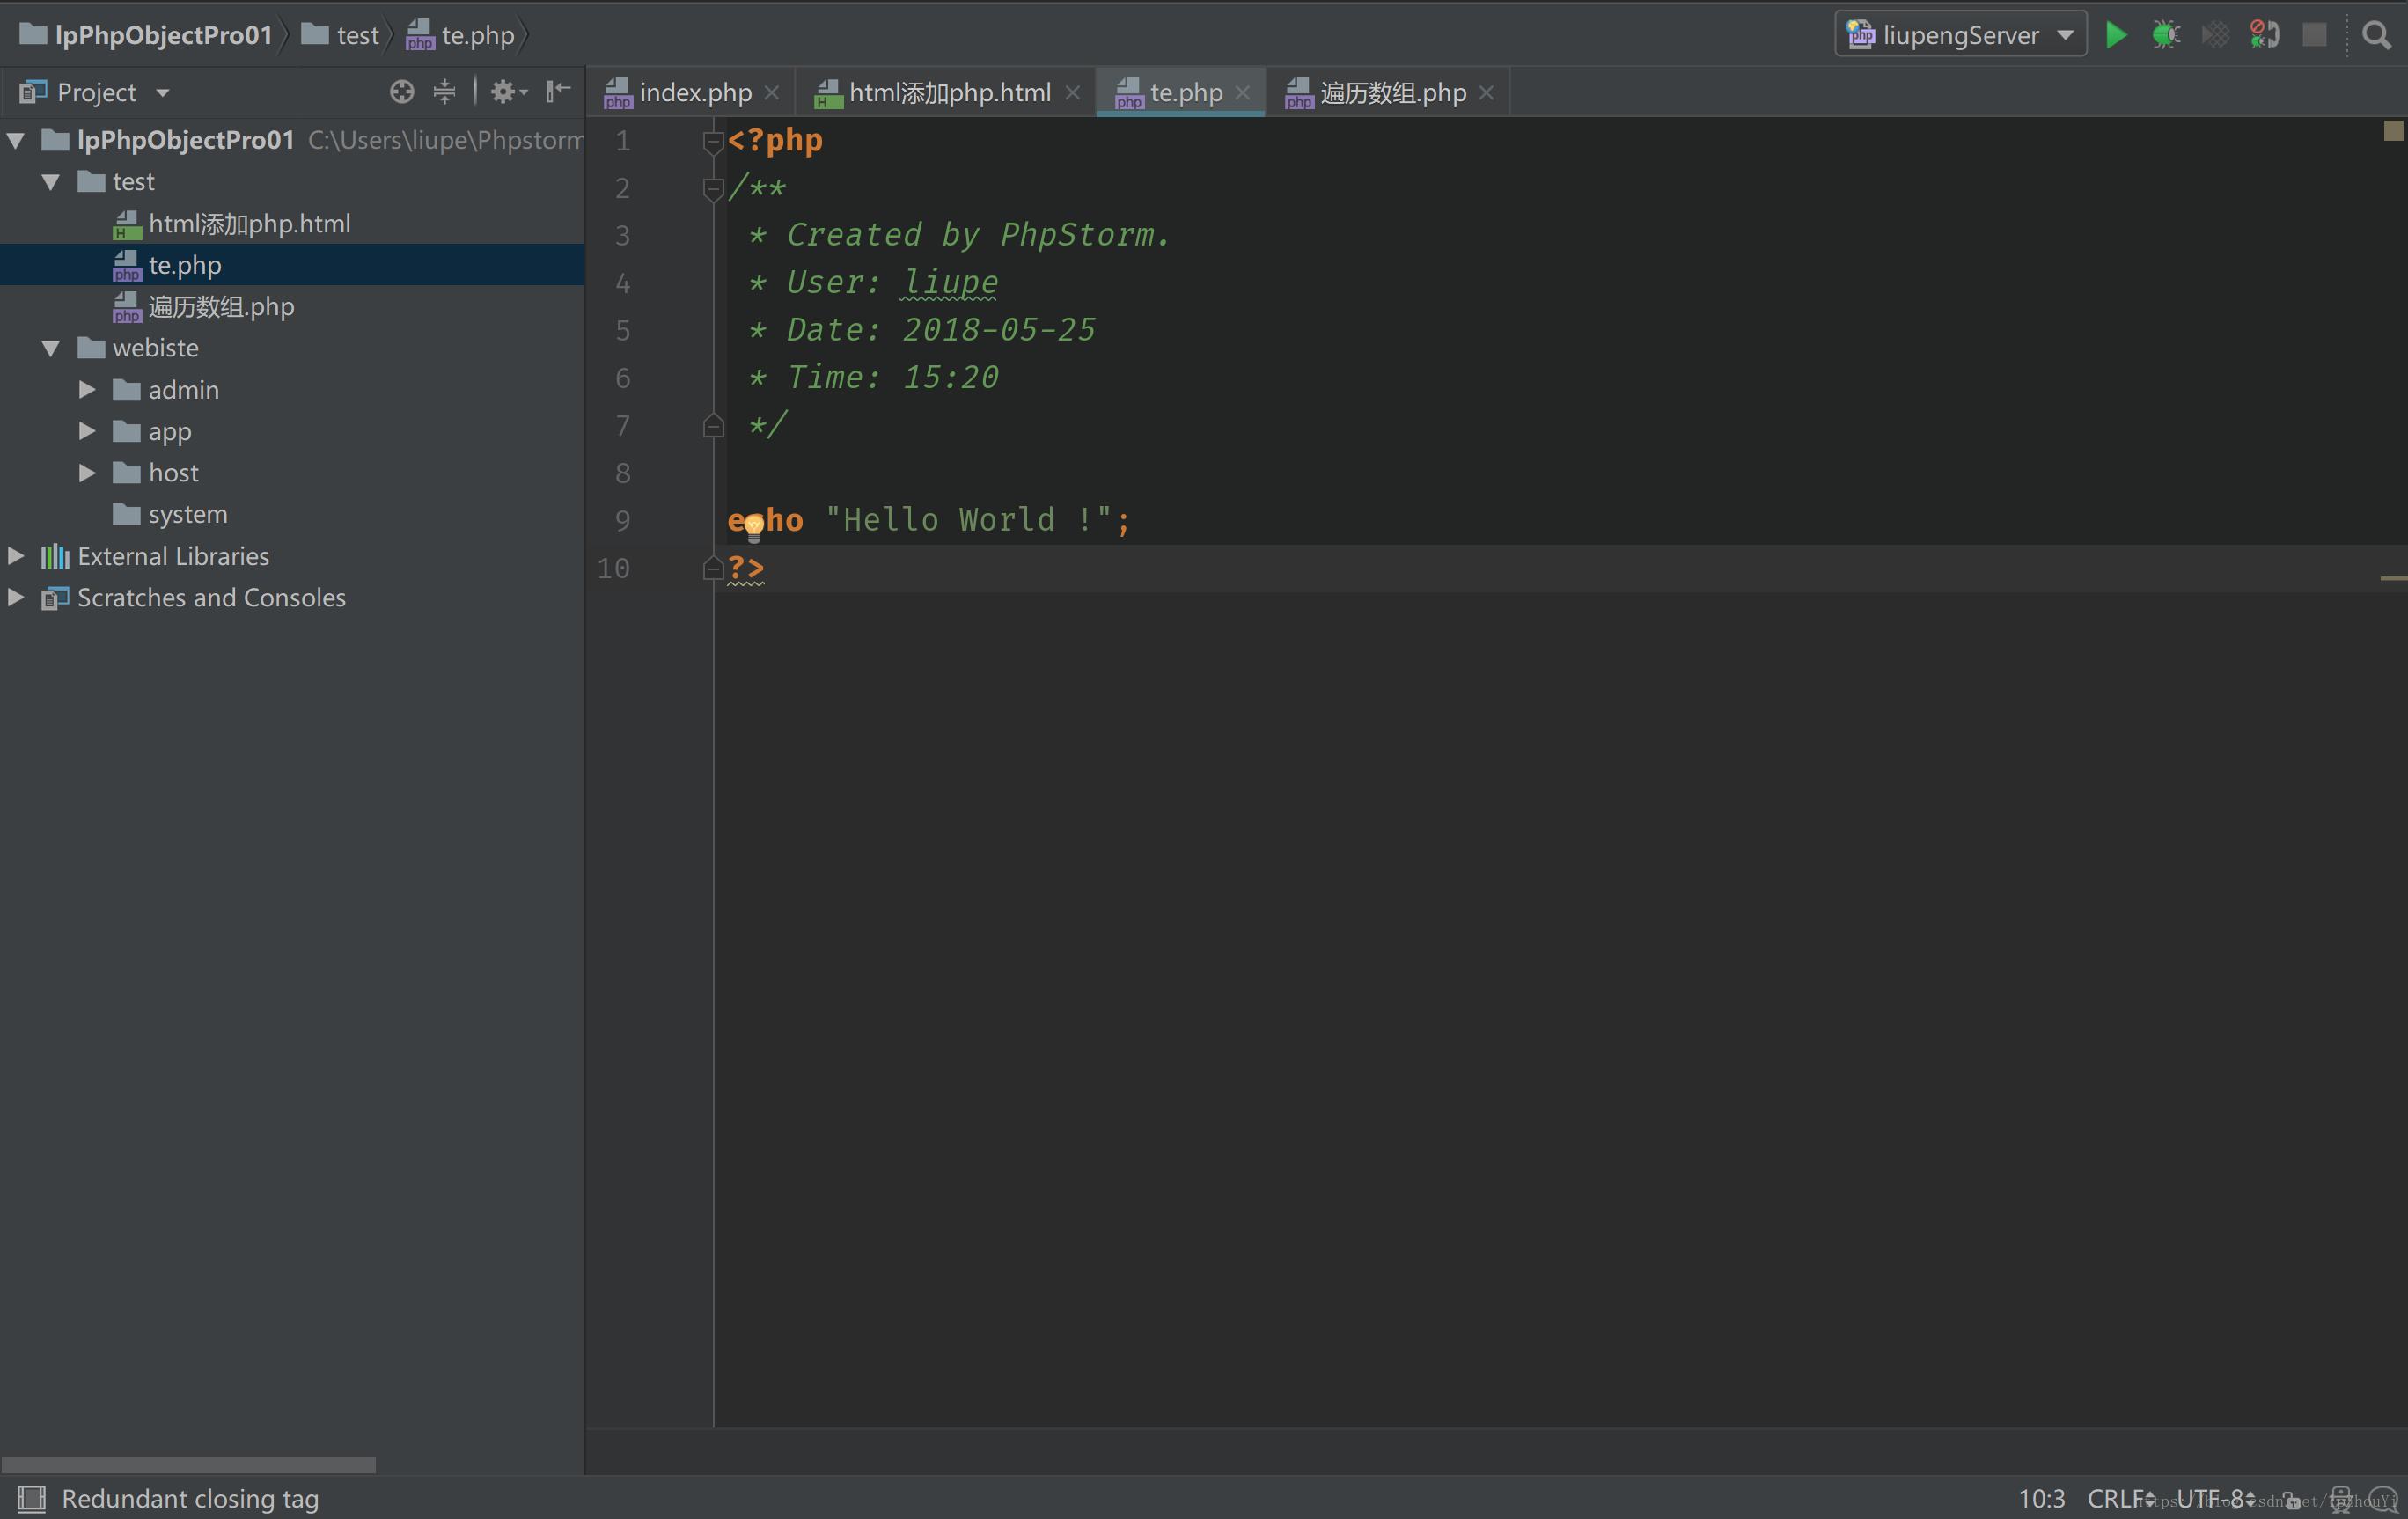This screenshot has width=2408, height=1519.
Task: Hide the Project tool window
Action: coord(558,92)
